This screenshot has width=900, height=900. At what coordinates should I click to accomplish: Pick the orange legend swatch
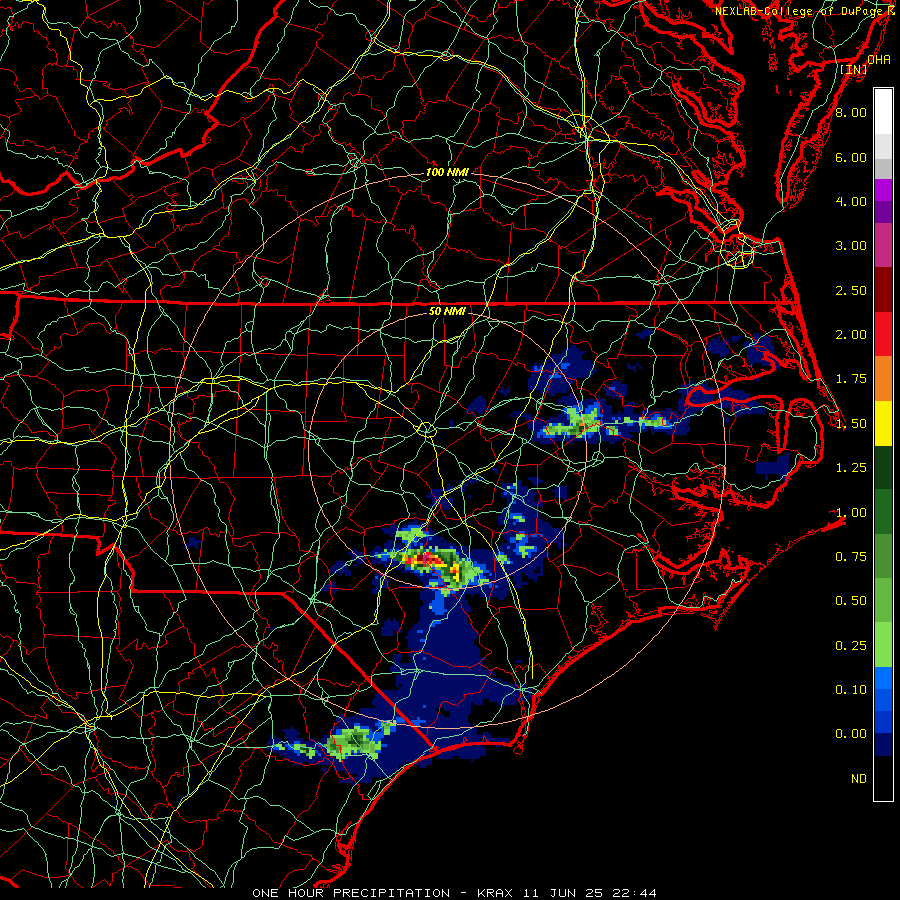point(883,379)
